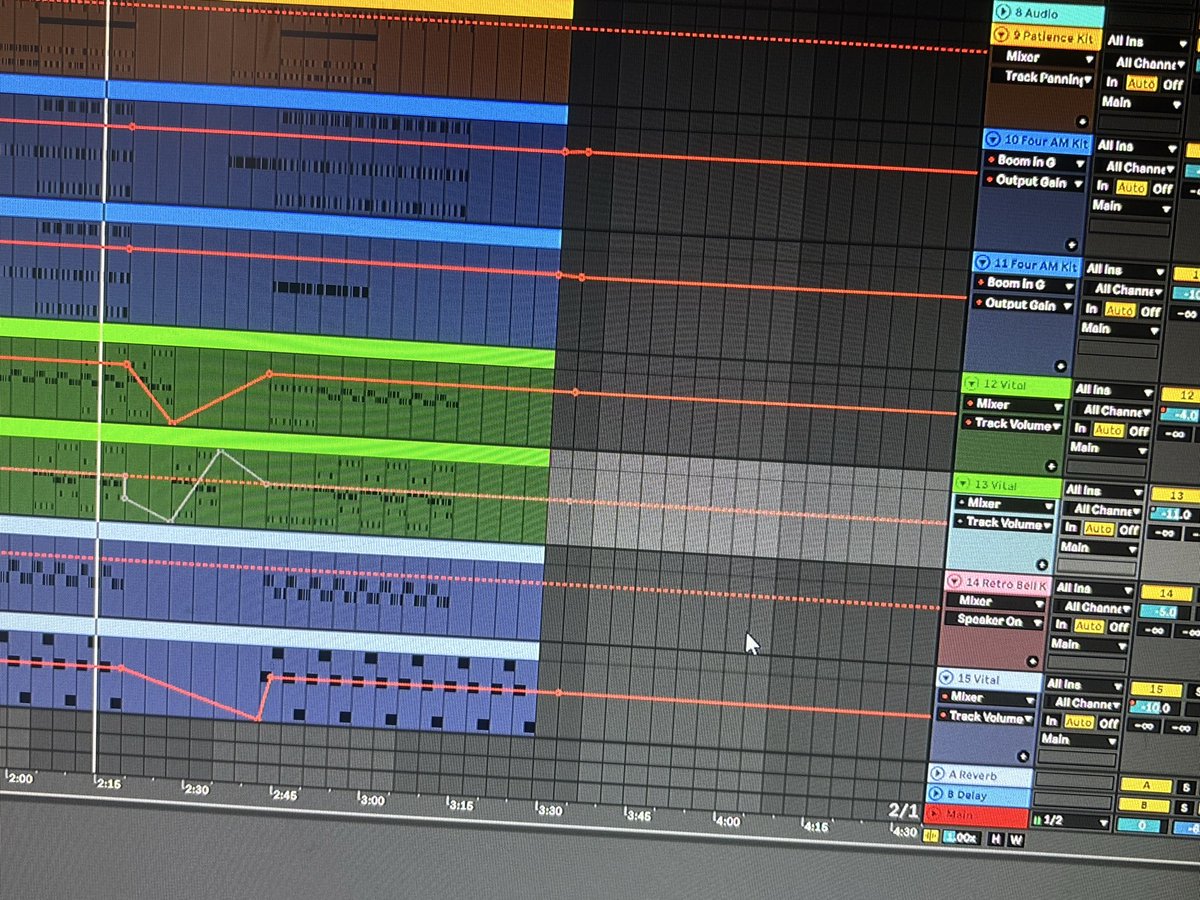Viewport: 1200px width, 900px height.
Task: Open Track Volume dropdown on 13 Vital
Action: click(1004, 522)
